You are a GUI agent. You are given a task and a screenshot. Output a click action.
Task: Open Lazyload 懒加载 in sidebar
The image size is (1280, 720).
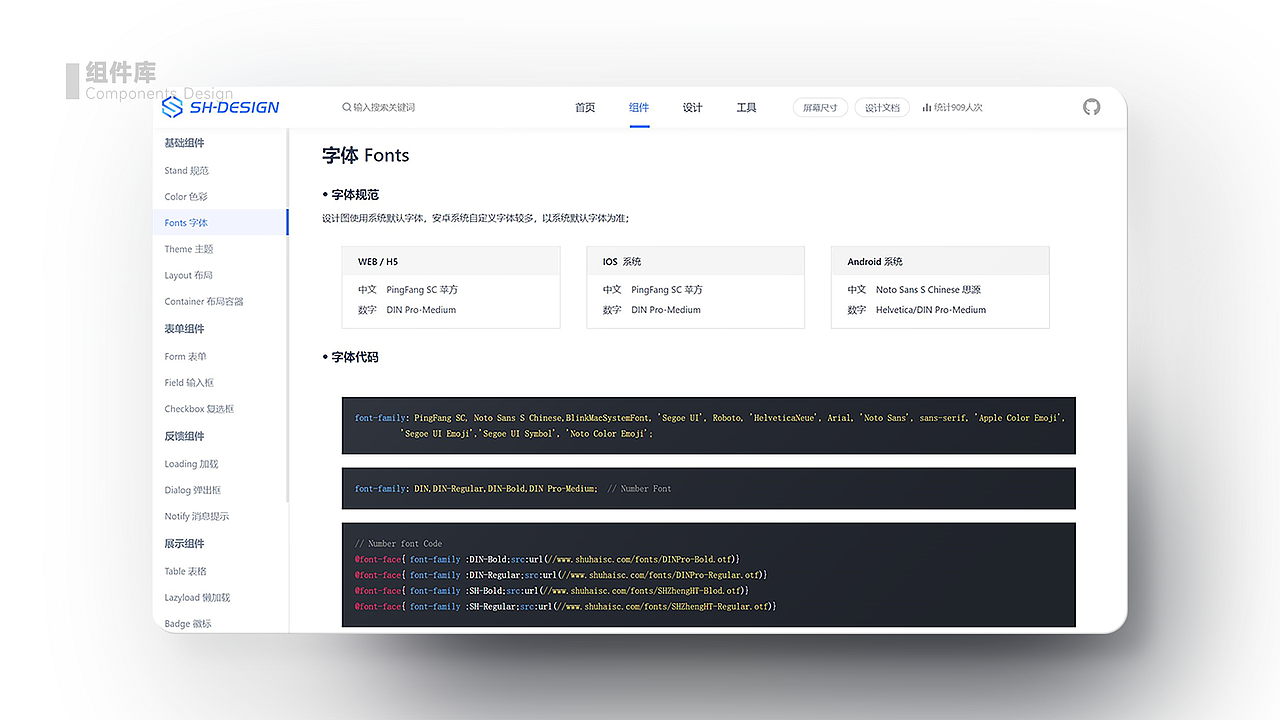[x=197, y=597]
